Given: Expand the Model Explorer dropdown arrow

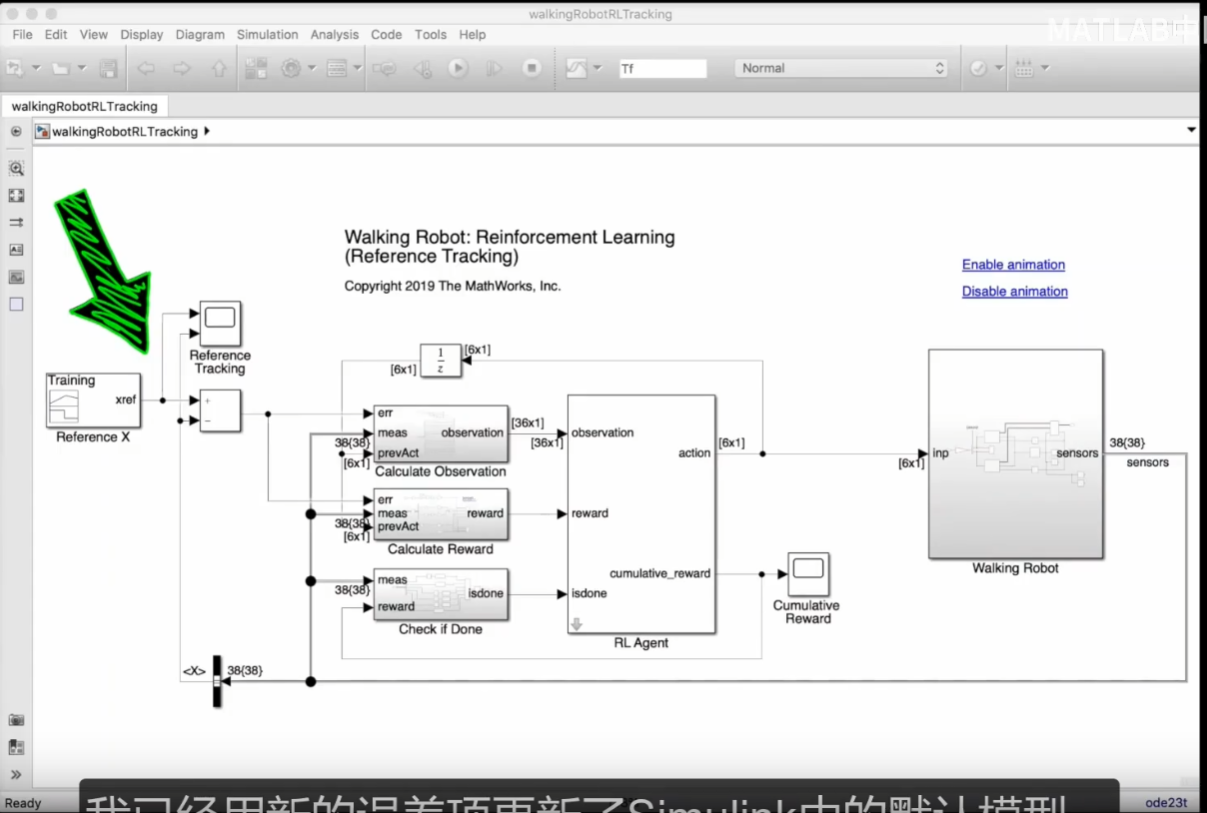Looking at the screenshot, I should tap(357, 68).
